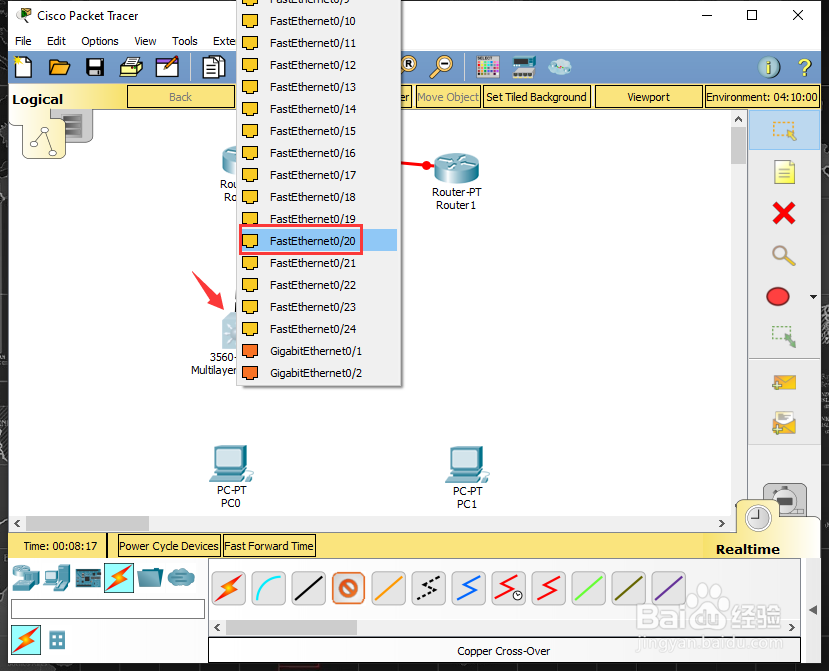Choose FastEthernet0/20 port

[318, 241]
